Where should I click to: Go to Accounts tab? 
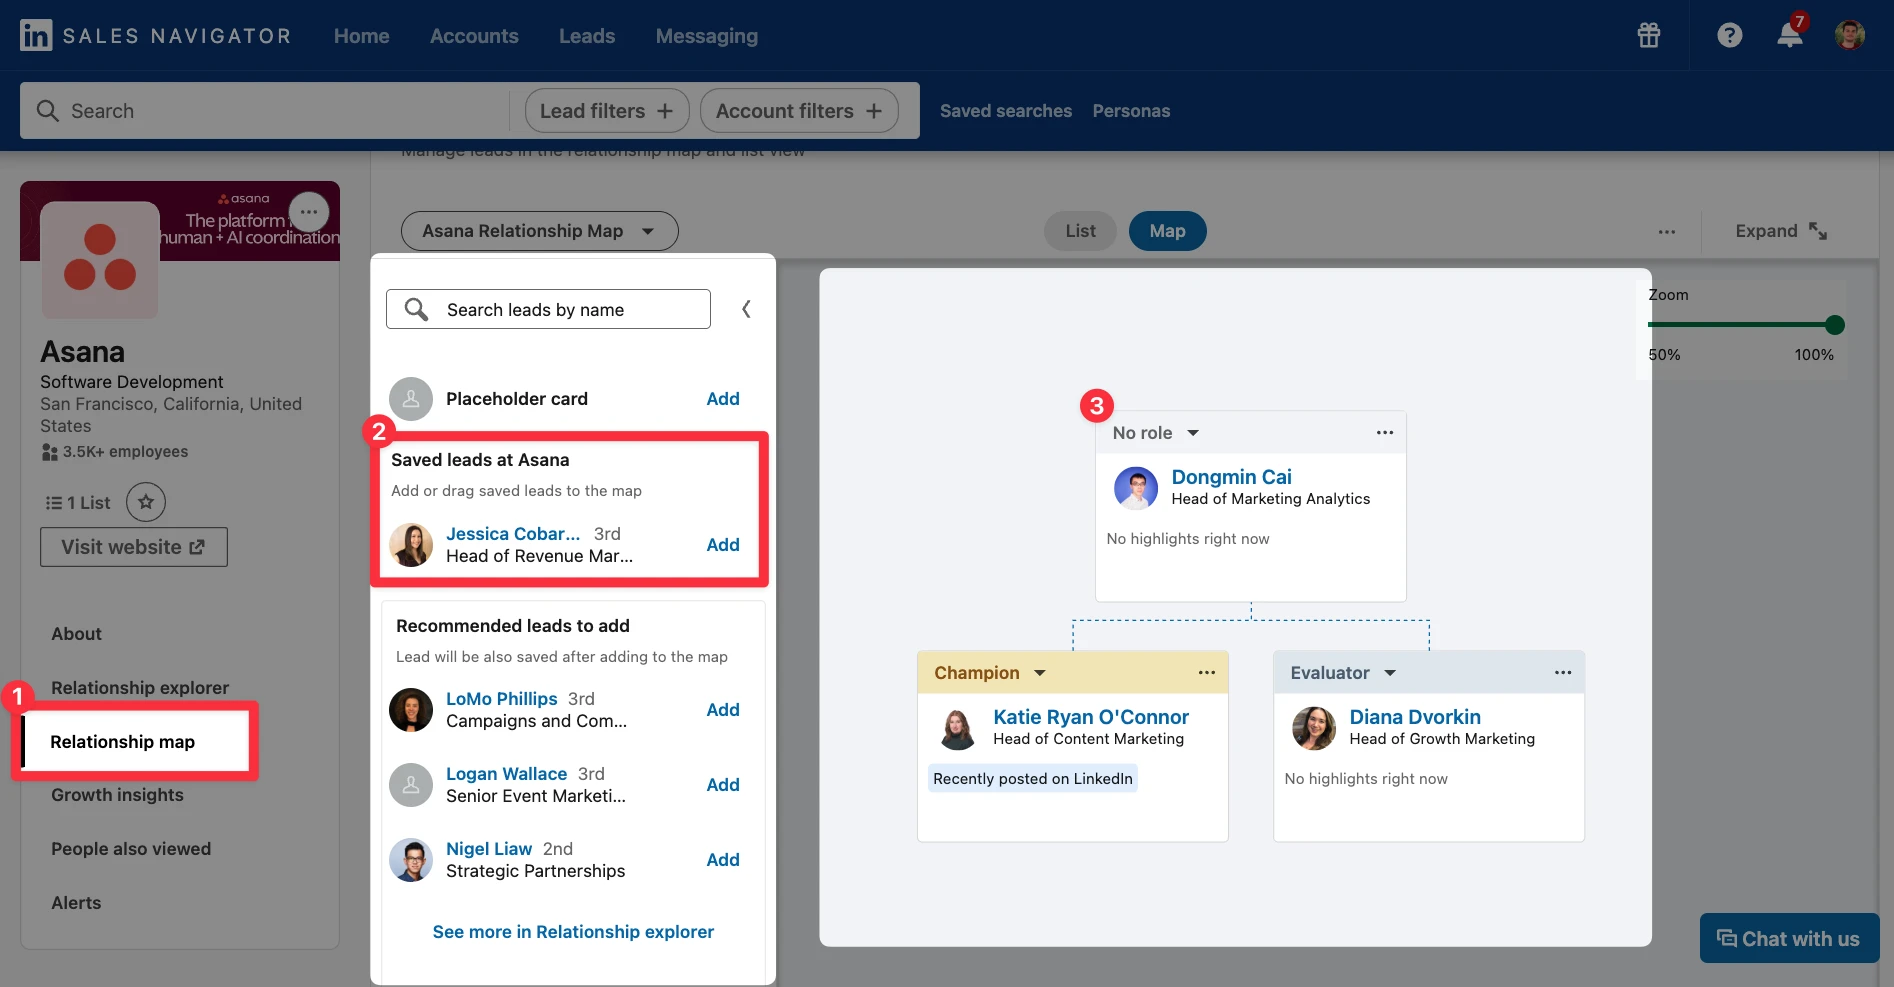point(474,36)
